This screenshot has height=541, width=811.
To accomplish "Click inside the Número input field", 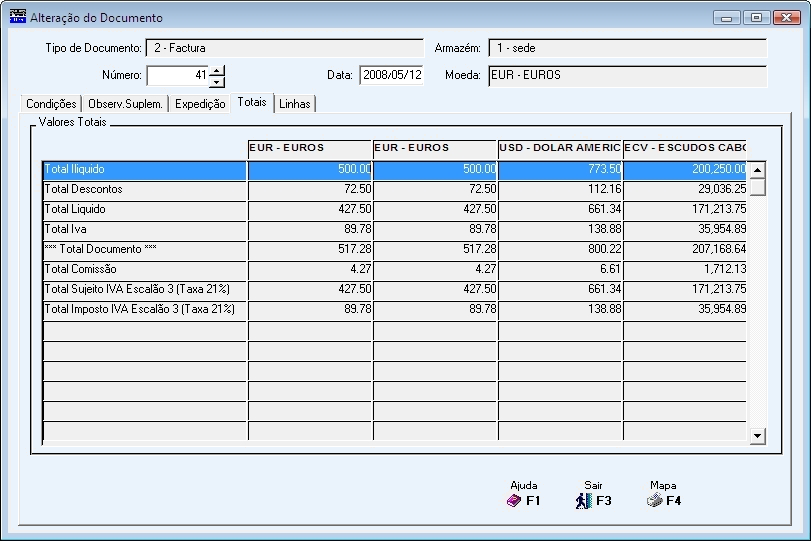I will coord(178,76).
